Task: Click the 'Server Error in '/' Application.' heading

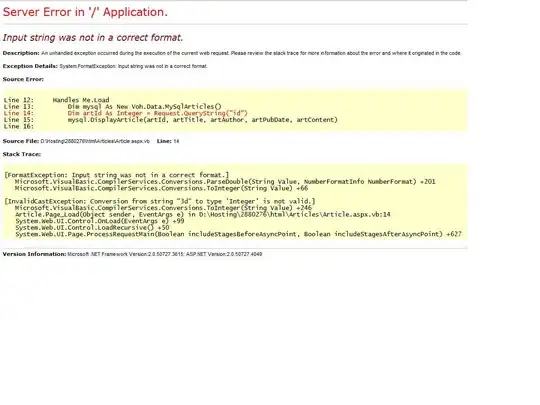Action: click(x=85, y=12)
